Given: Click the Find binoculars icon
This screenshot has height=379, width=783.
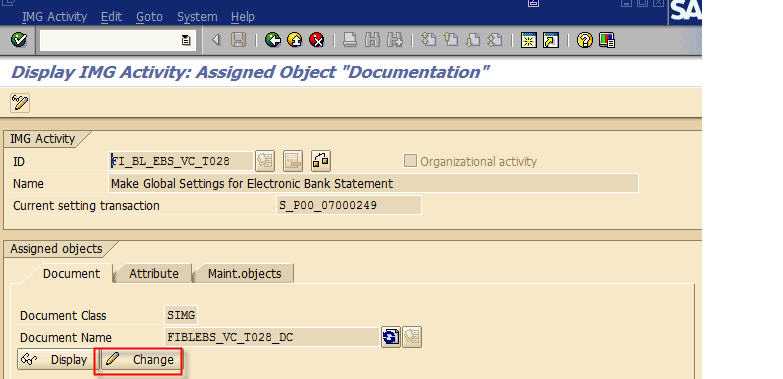Looking at the screenshot, I should tap(373, 40).
